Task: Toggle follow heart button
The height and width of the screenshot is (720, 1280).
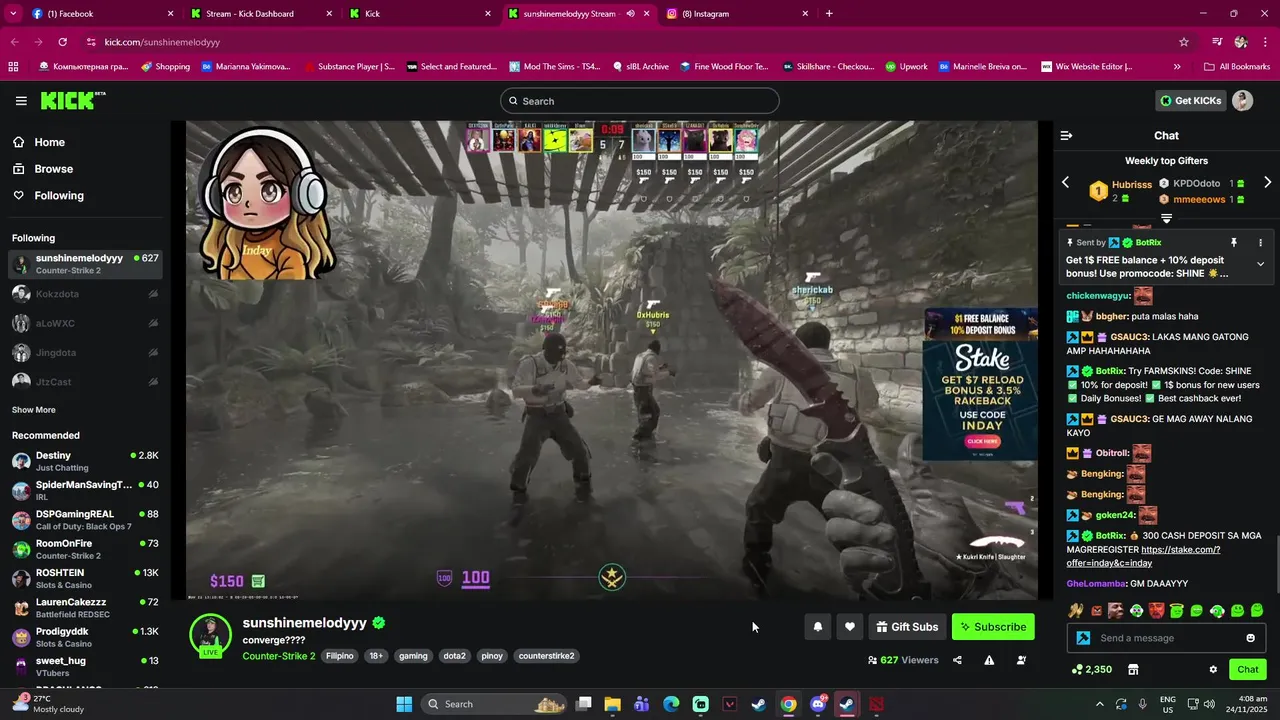Action: [849, 627]
